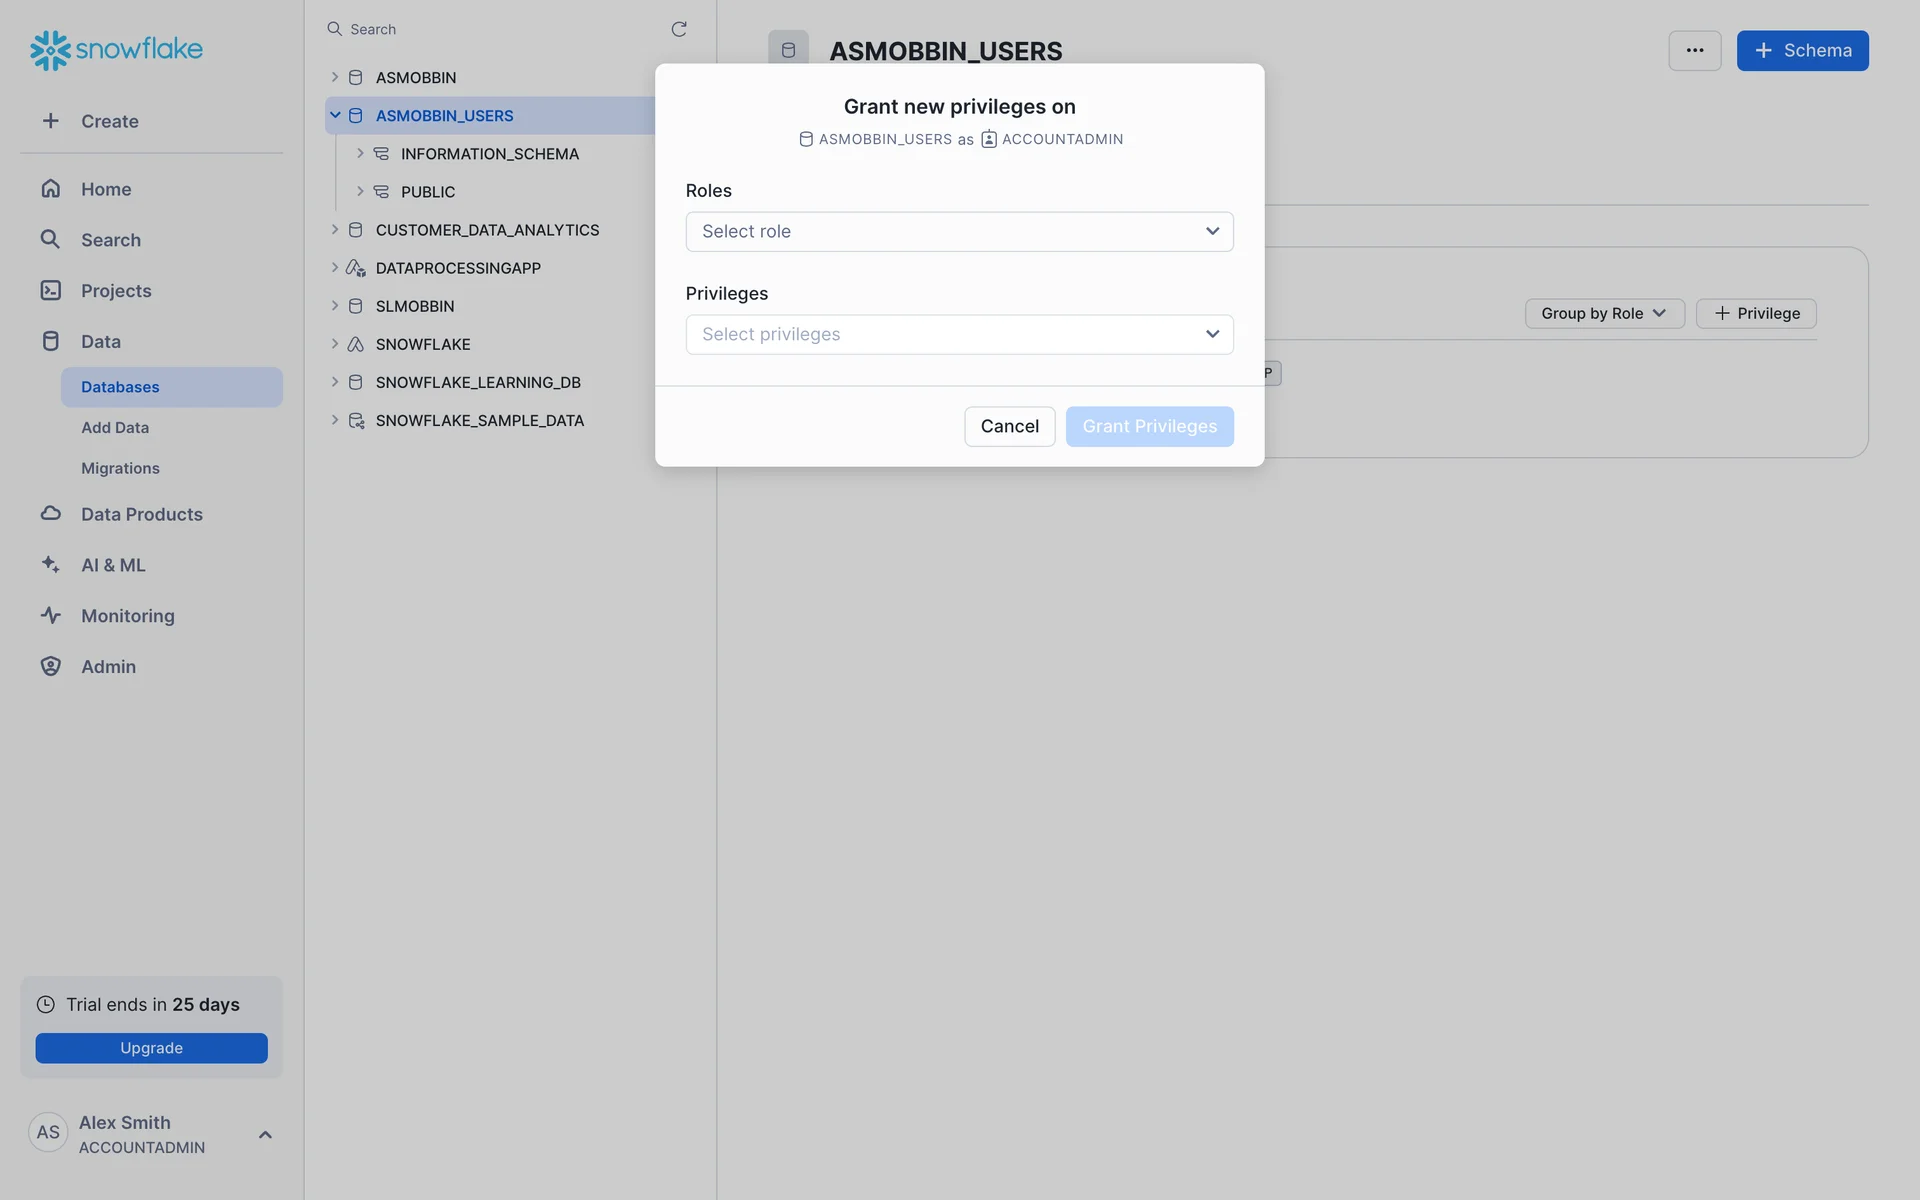Image resolution: width=1920 pixels, height=1200 pixels.
Task: Click the database search field
Action: (500, 29)
